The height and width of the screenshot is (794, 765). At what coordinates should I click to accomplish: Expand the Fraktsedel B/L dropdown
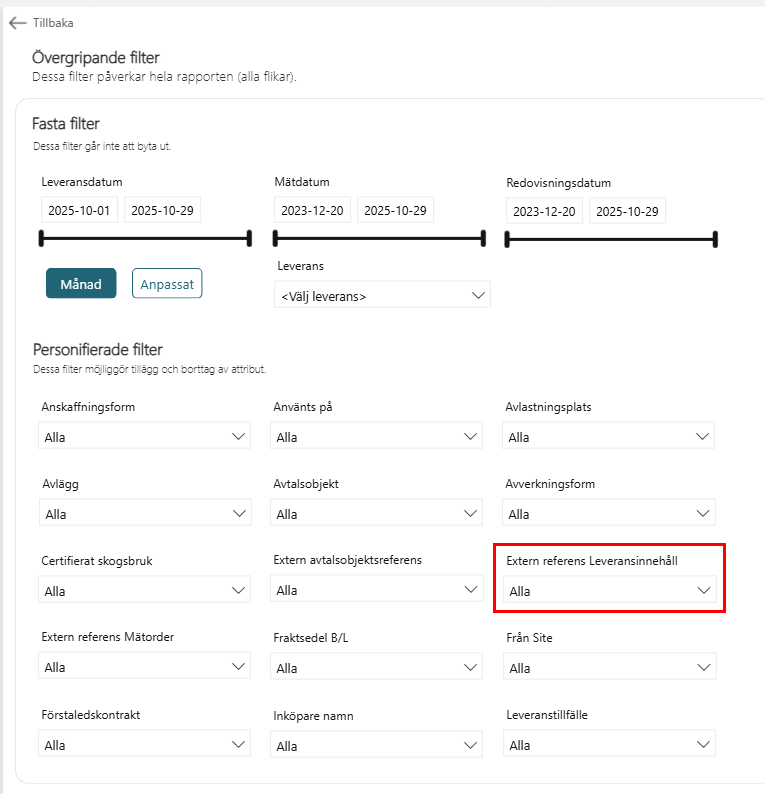tap(376, 668)
